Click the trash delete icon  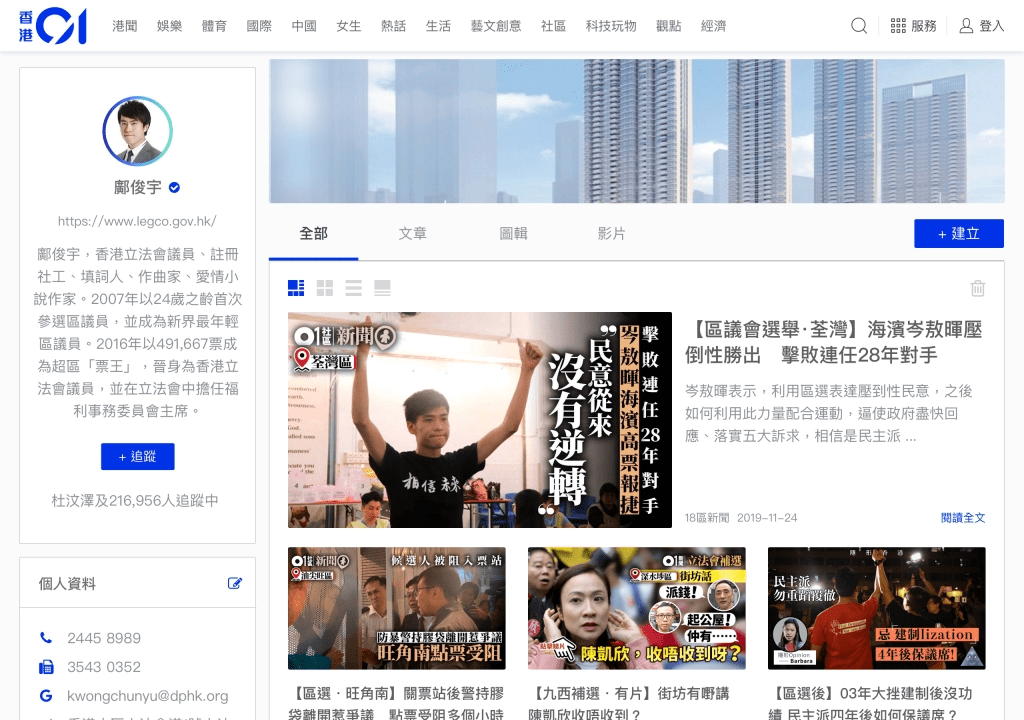pyautogui.click(x=978, y=288)
